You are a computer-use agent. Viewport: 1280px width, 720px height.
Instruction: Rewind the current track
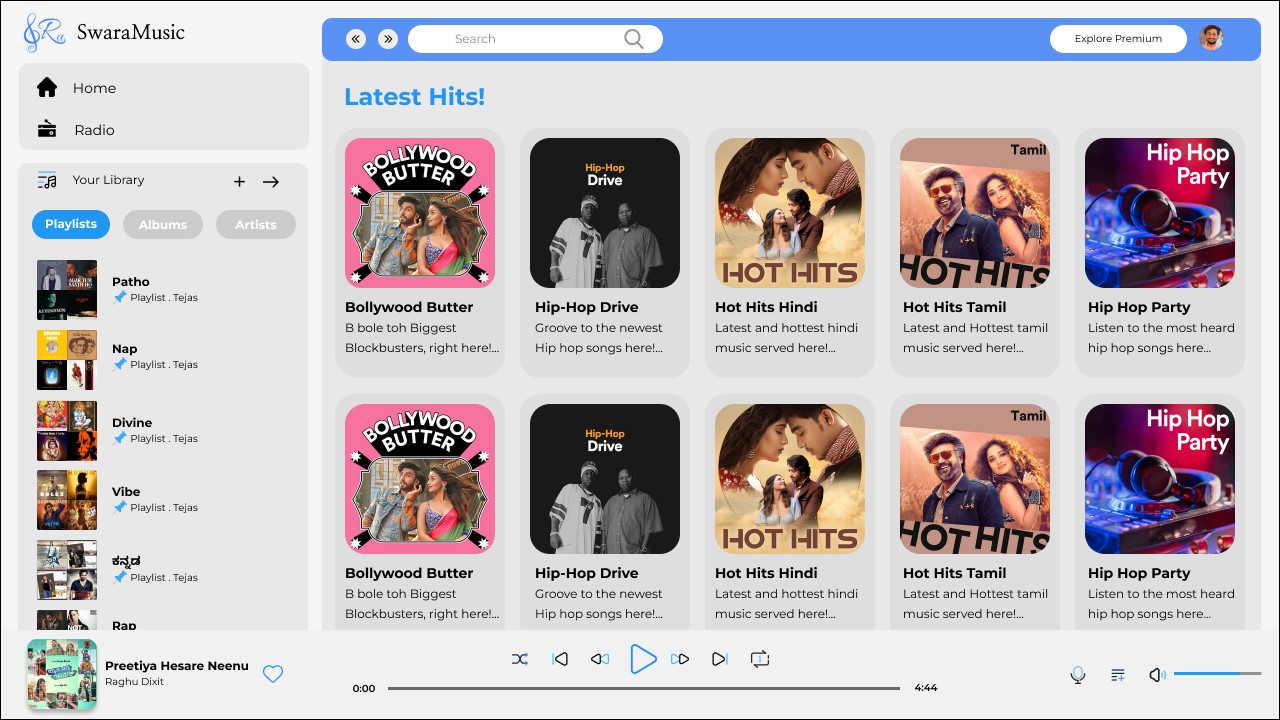click(600, 659)
